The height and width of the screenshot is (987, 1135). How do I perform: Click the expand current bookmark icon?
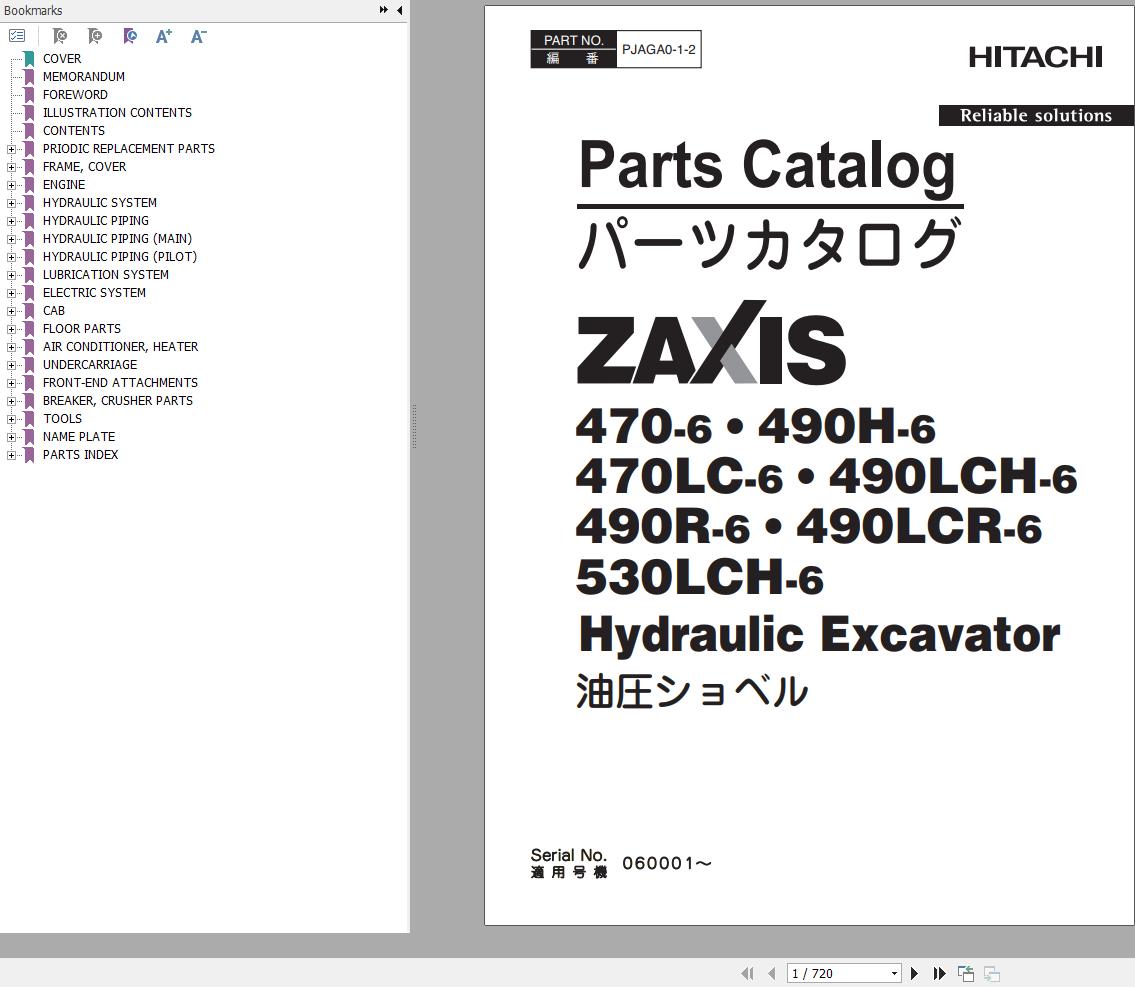(x=60, y=35)
